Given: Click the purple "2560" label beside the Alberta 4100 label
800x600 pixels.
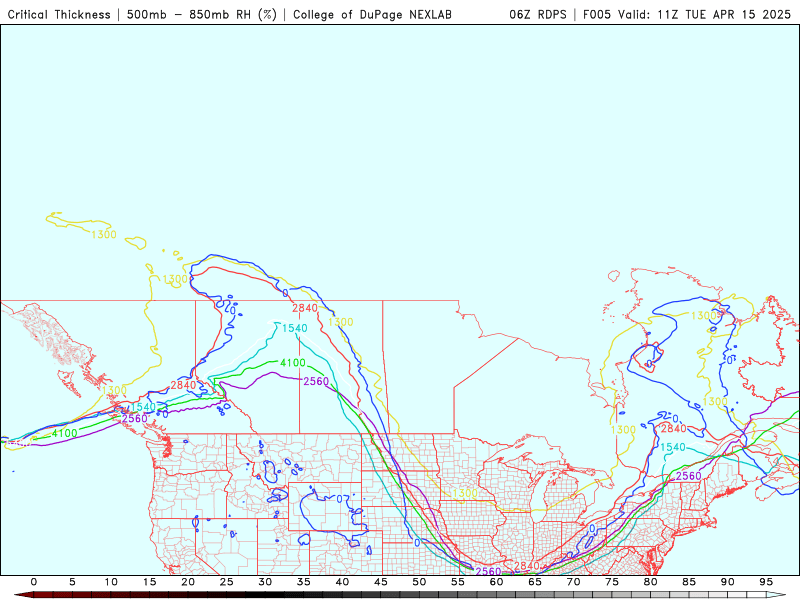Looking at the screenshot, I should click(316, 381).
